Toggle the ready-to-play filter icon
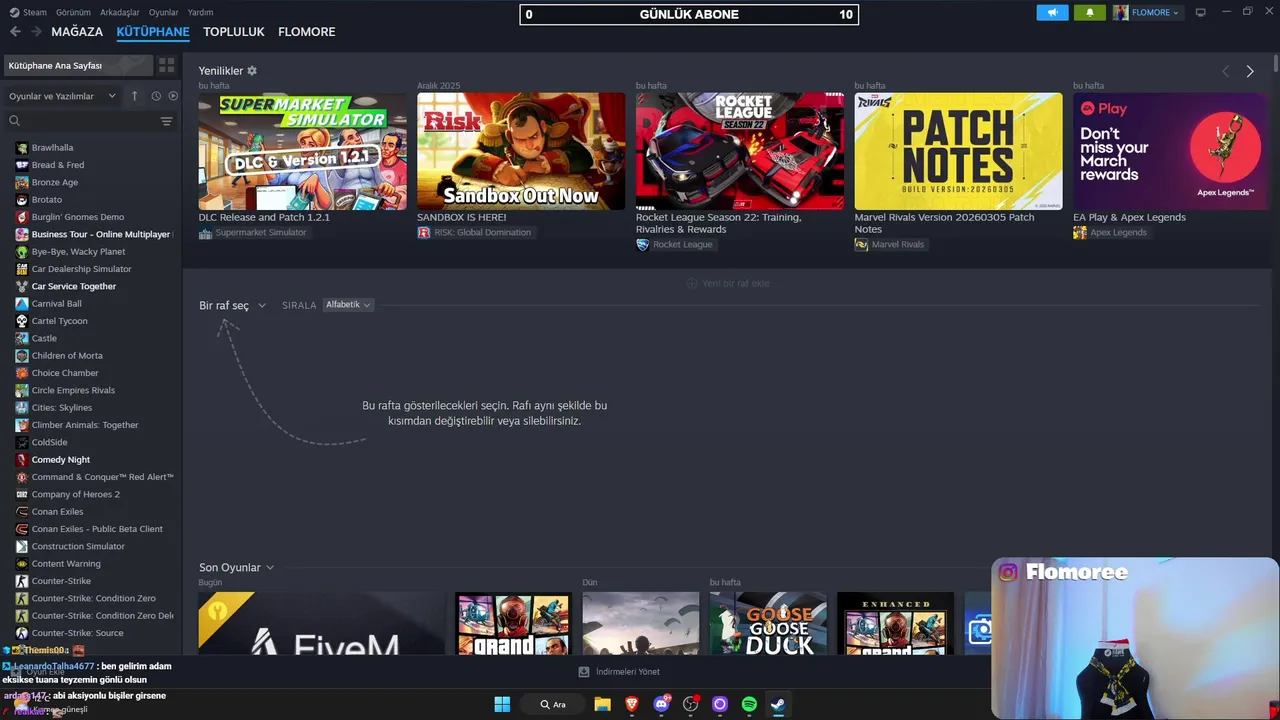Viewport: 1280px width, 720px height. 173,96
